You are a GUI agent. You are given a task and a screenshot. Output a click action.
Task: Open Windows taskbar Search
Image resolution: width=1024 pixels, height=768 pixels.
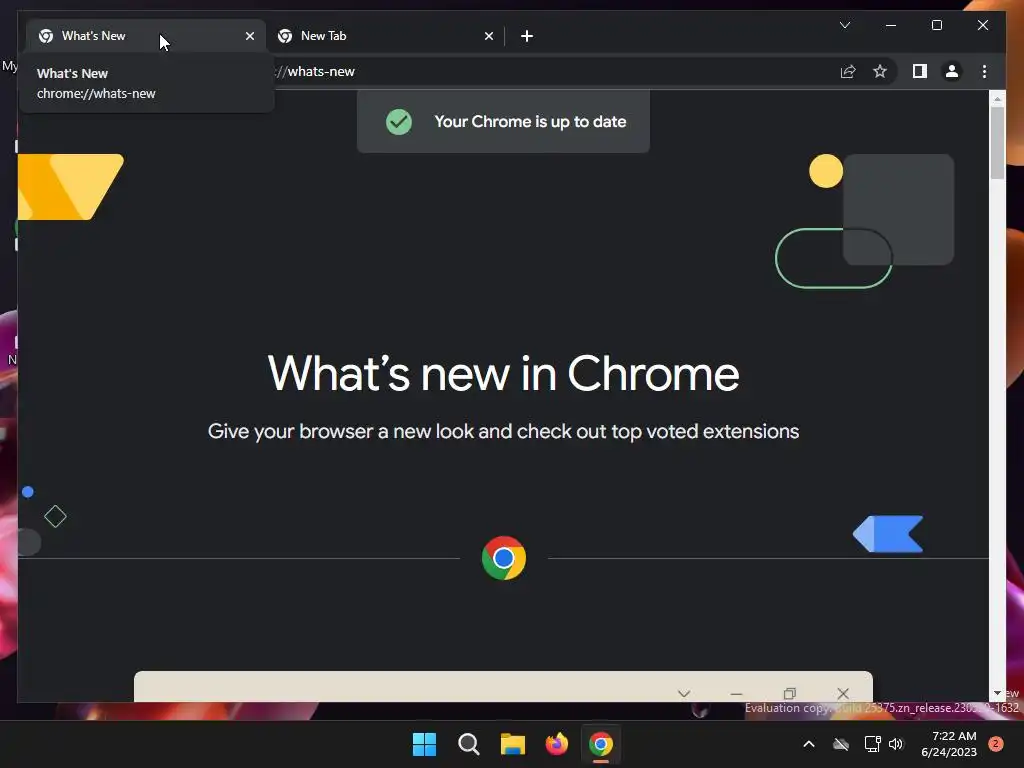(x=468, y=744)
